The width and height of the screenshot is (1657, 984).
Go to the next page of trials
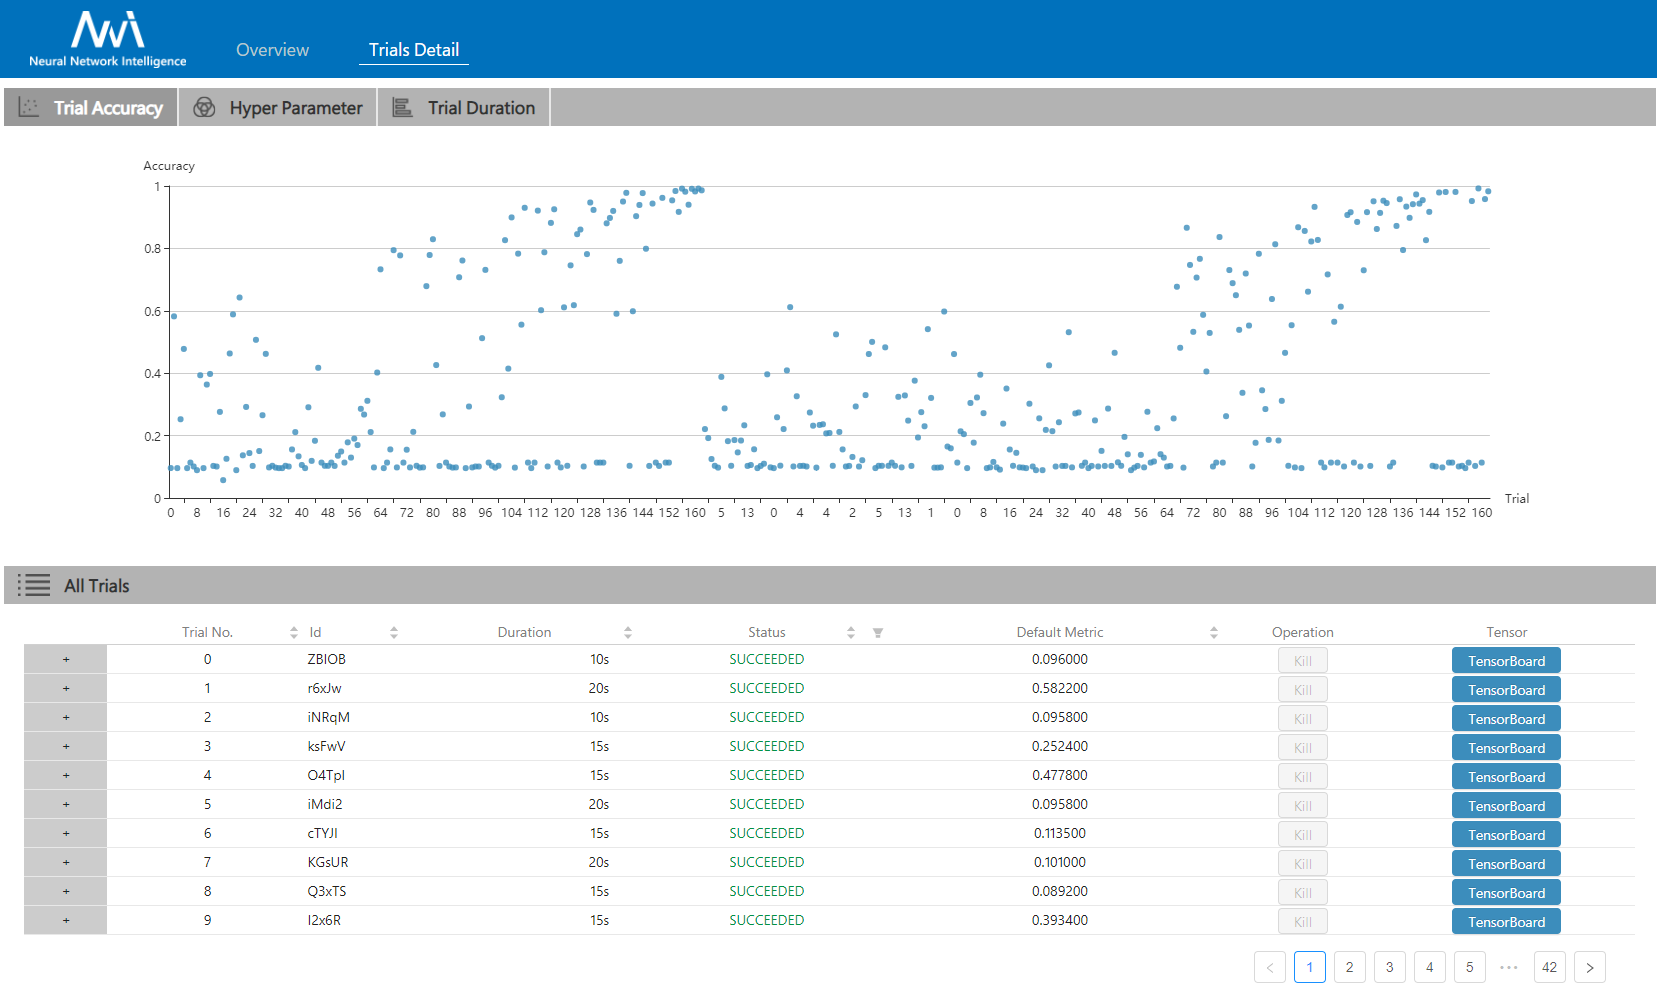1589,967
